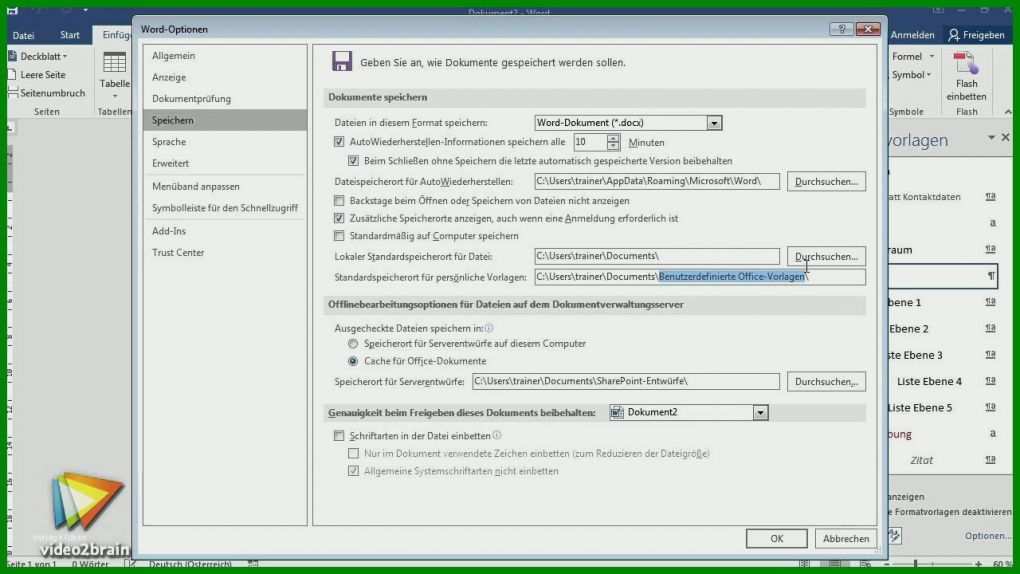Image resolution: width=1020 pixels, height=574 pixels.
Task: Enable Schriftarten in der Datei einbetten
Action: [x=339, y=435]
